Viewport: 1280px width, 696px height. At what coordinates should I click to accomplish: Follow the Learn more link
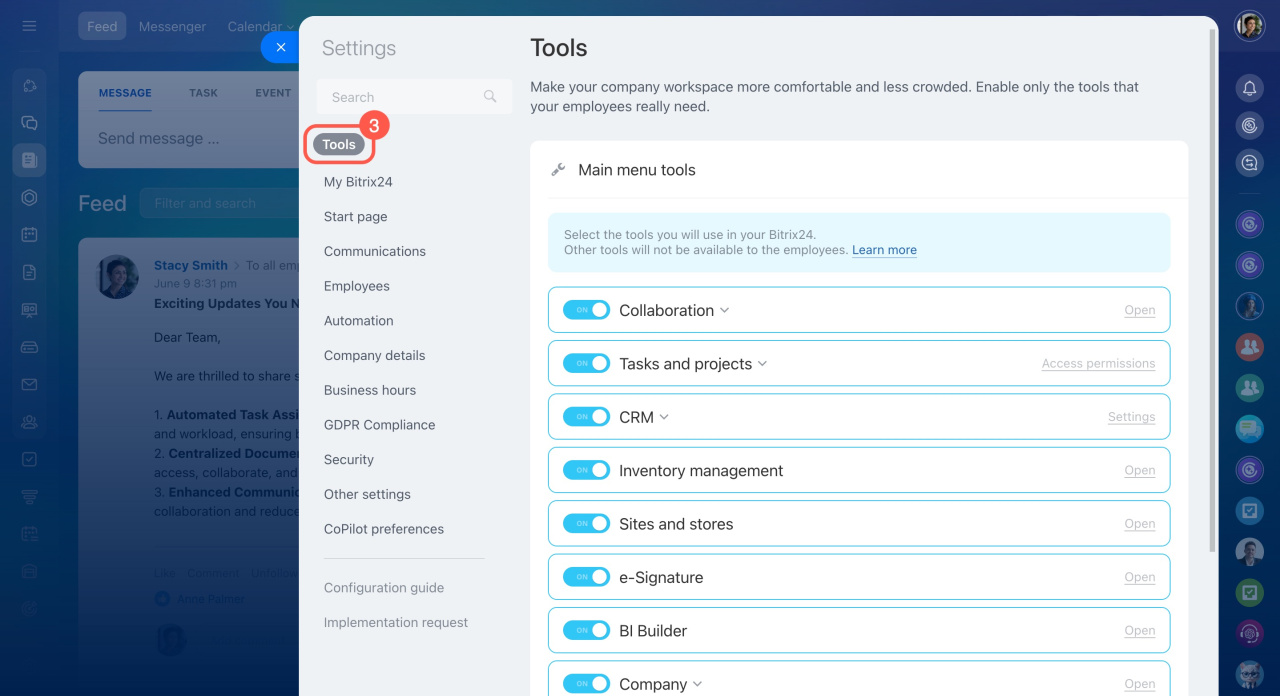point(884,250)
